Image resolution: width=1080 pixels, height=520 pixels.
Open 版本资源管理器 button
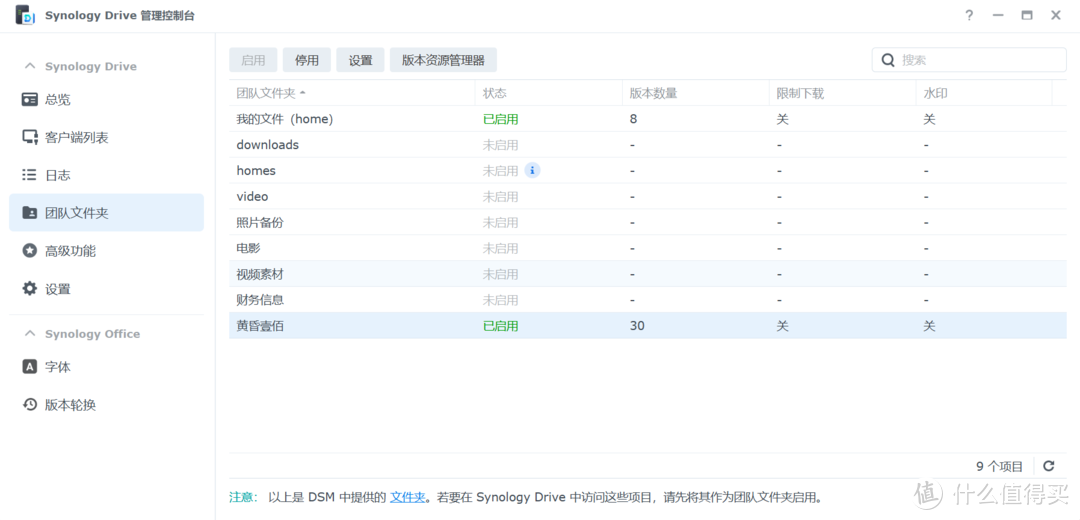(444, 60)
